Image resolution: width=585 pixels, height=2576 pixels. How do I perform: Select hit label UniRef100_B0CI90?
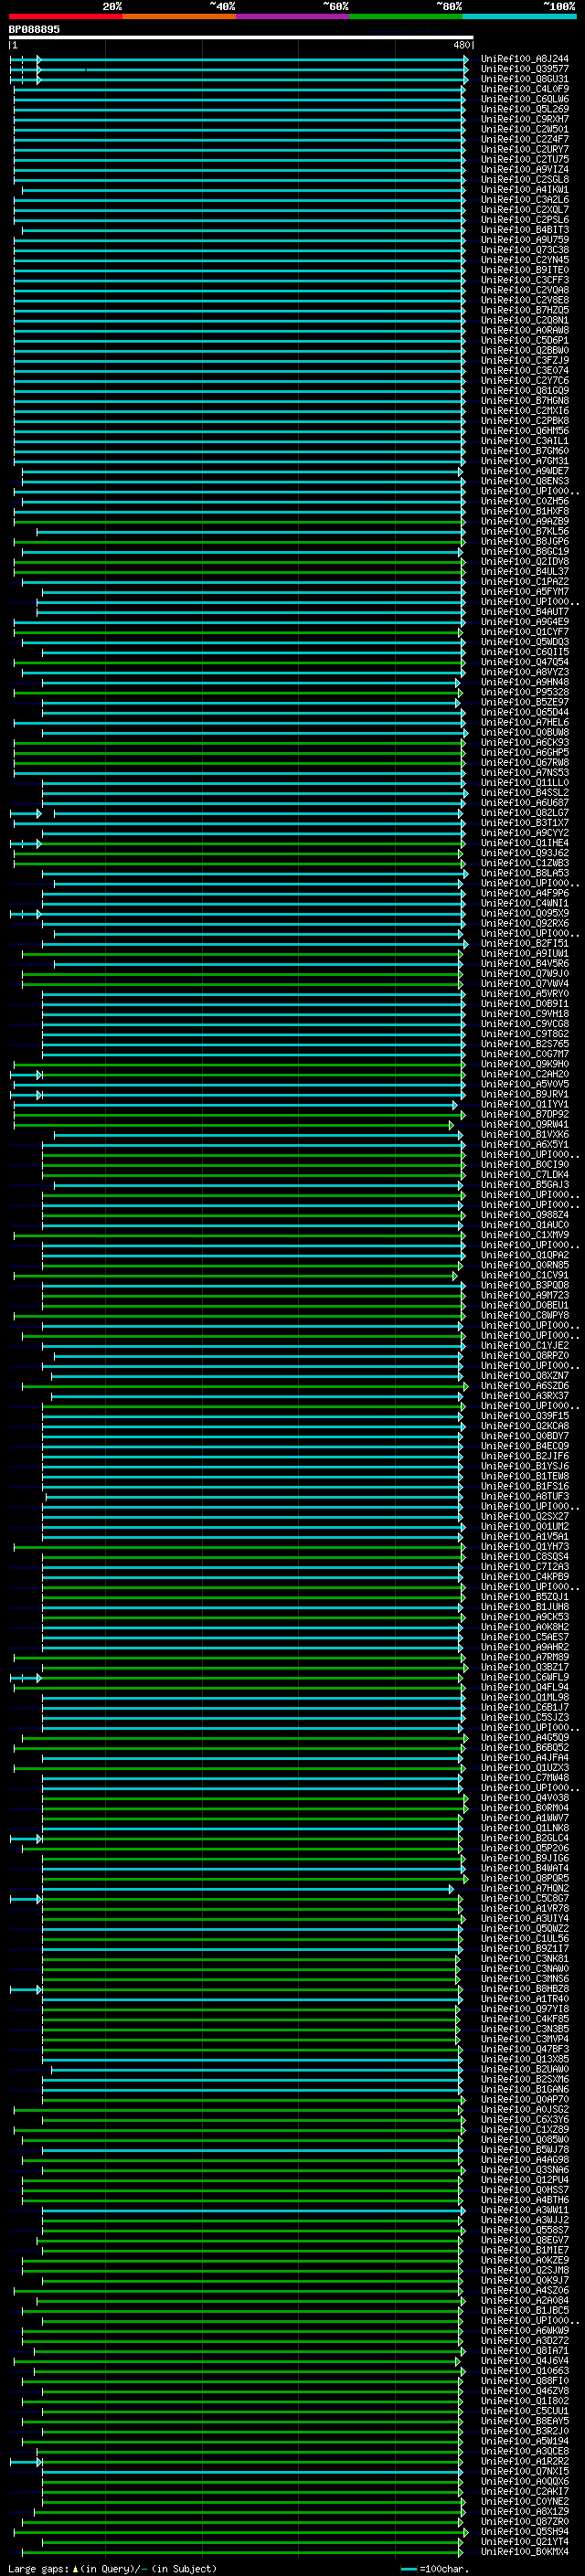pyautogui.click(x=525, y=1164)
